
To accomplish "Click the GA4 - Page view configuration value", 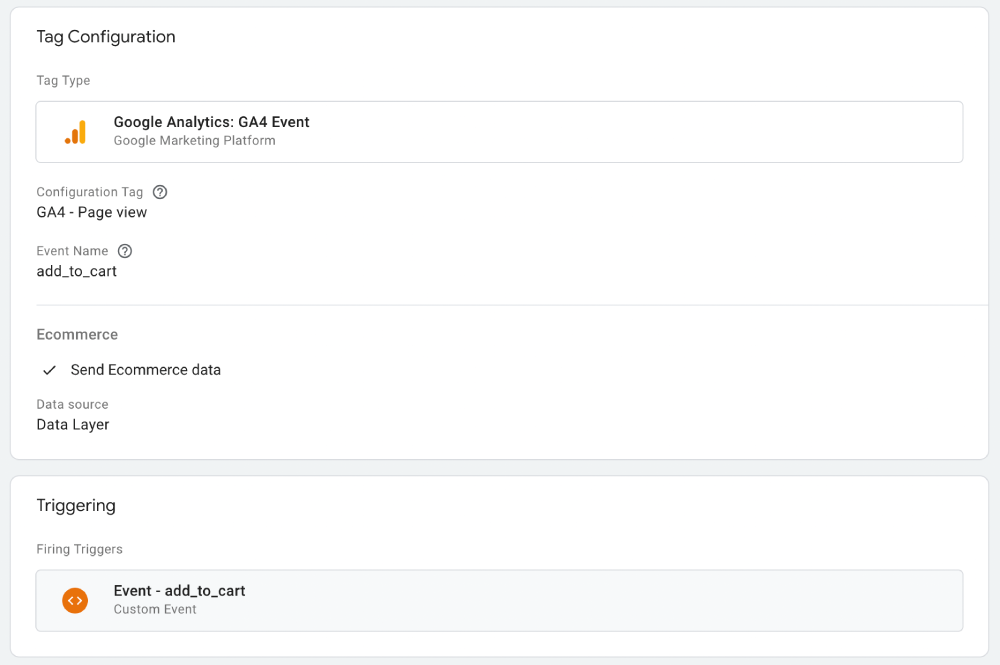I will 92,212.
